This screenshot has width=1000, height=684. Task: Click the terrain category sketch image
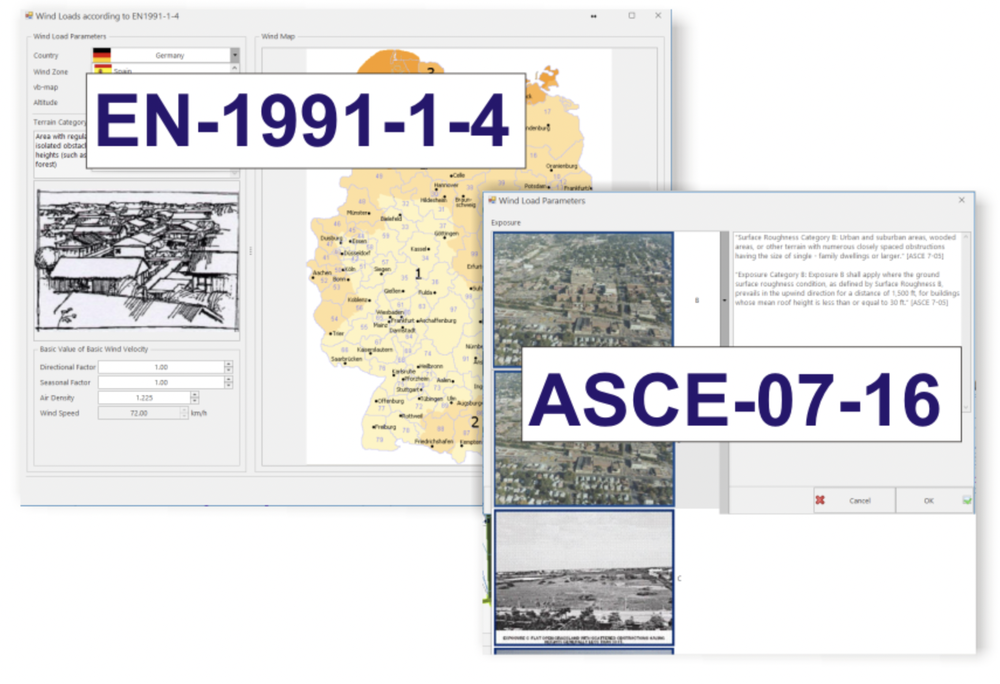[x=137, y=261]
